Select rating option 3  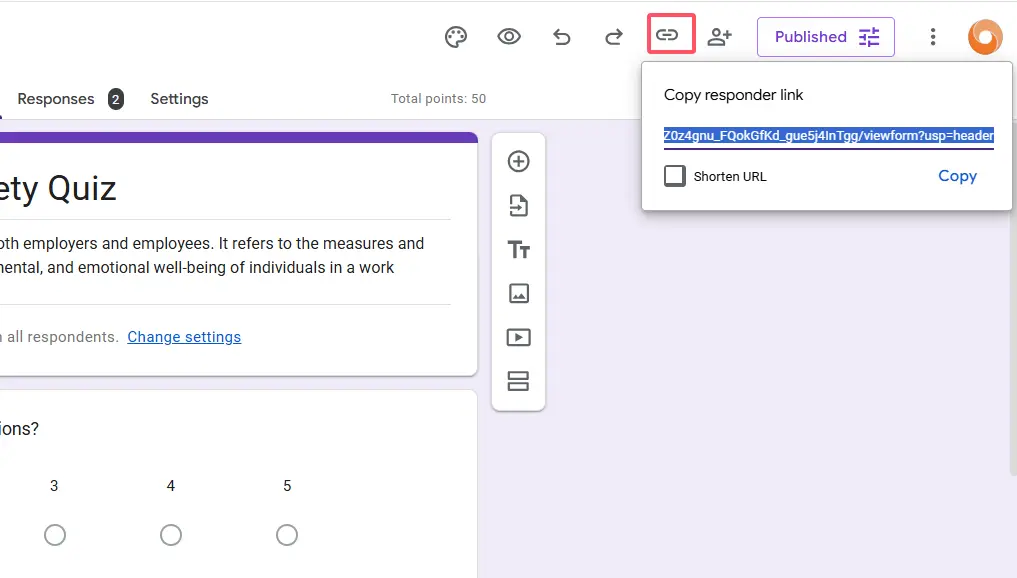pos(55,535)
